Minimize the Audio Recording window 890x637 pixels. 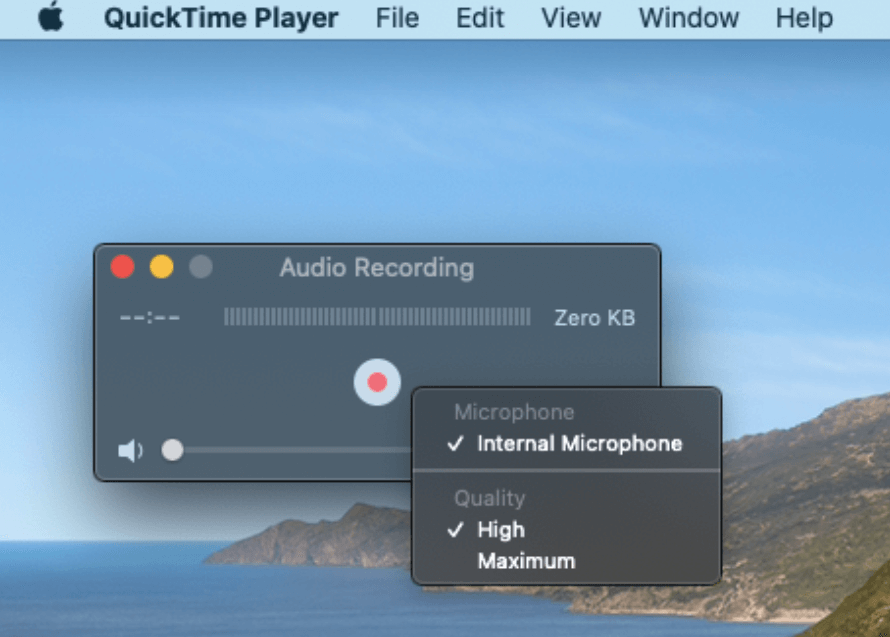(x=161, y=266)
